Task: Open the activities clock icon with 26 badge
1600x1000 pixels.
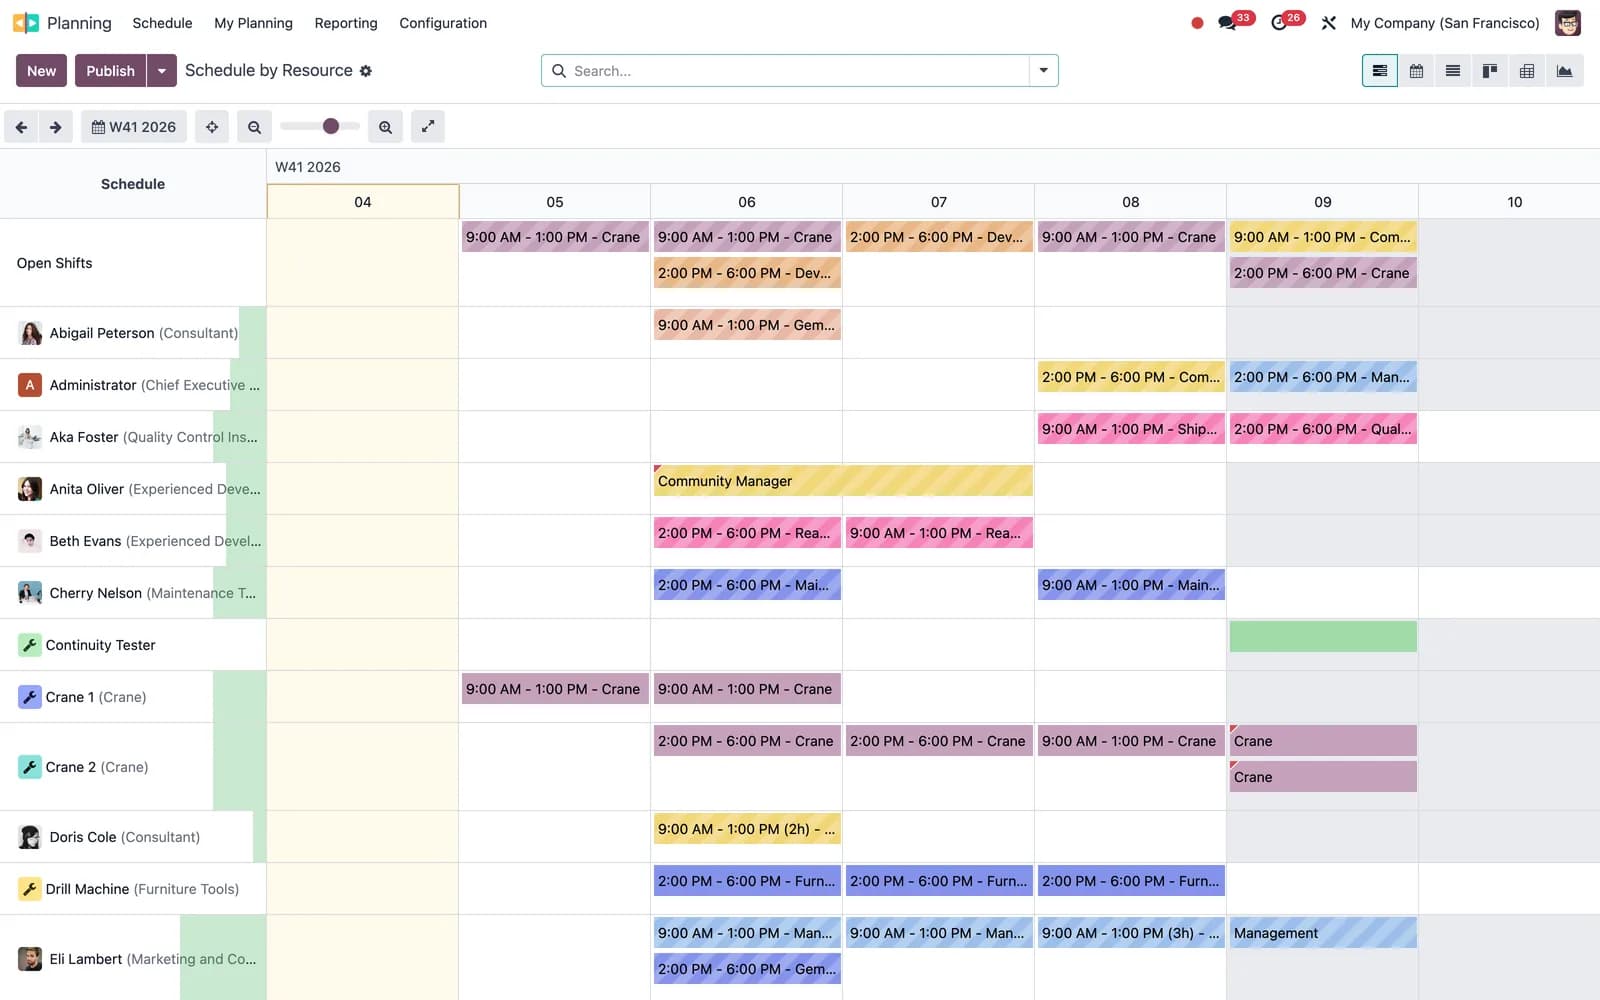Action: (x=1279, y=23)
